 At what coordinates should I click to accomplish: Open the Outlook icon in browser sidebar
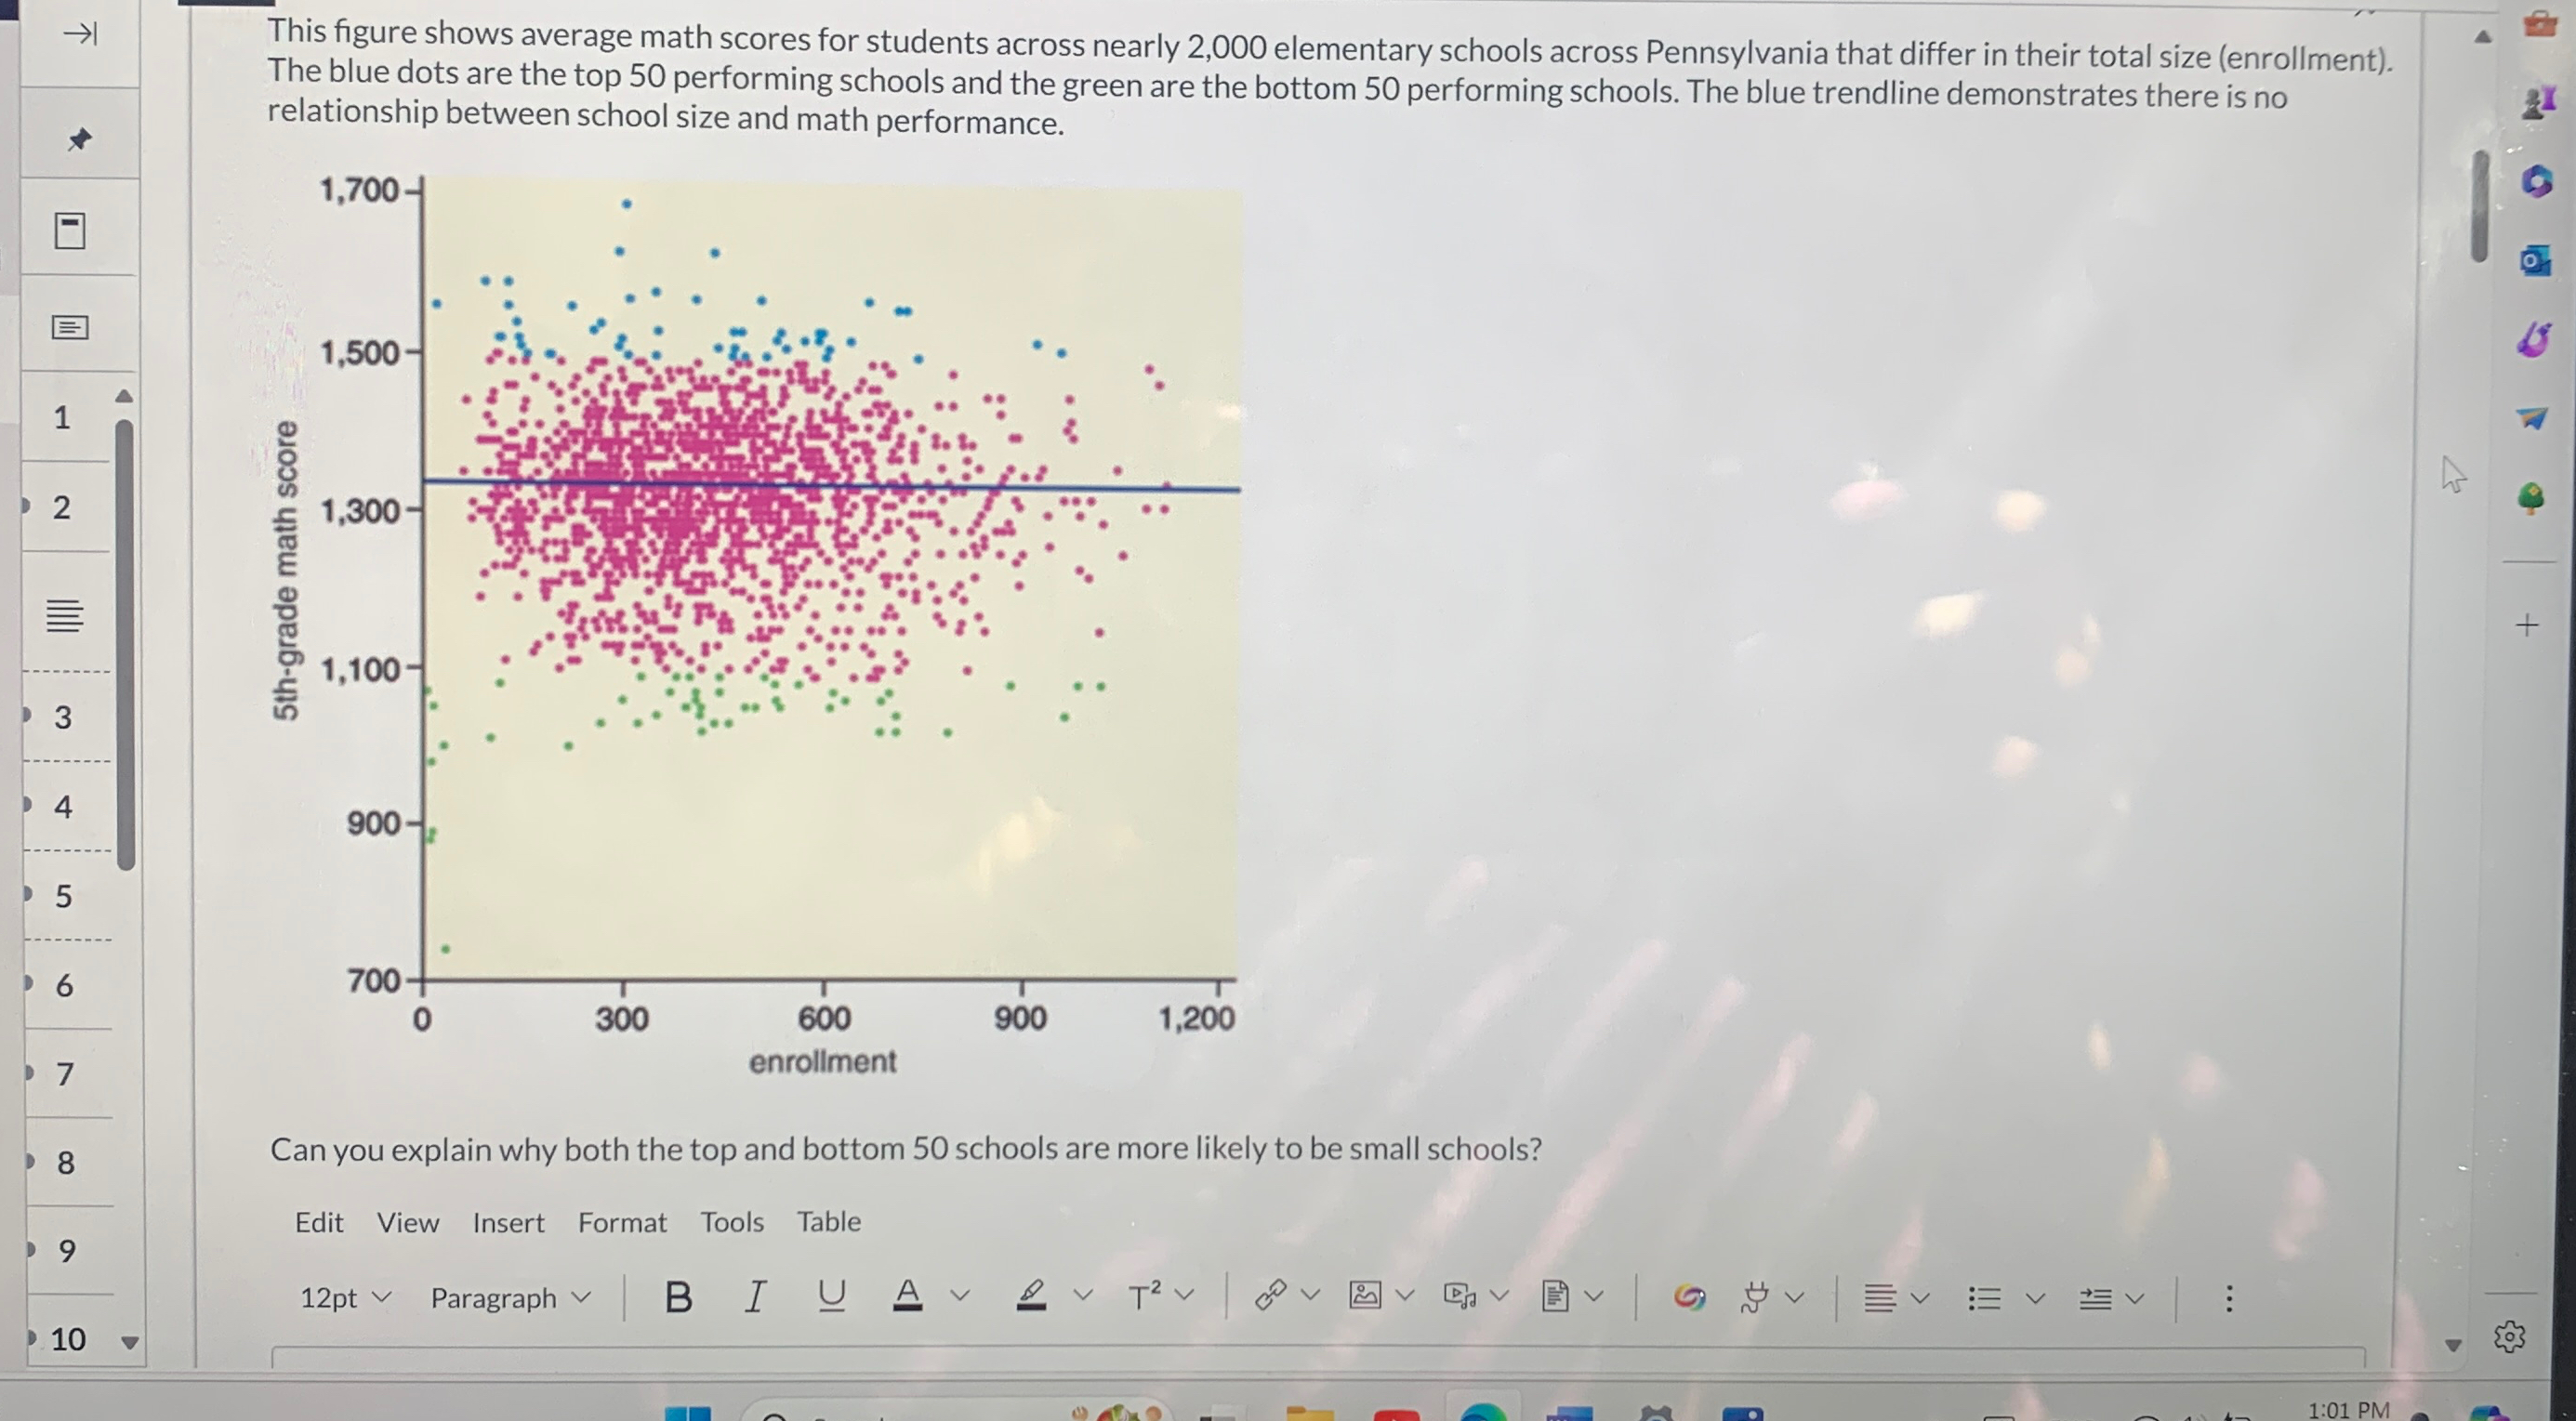click(2534, 262)
